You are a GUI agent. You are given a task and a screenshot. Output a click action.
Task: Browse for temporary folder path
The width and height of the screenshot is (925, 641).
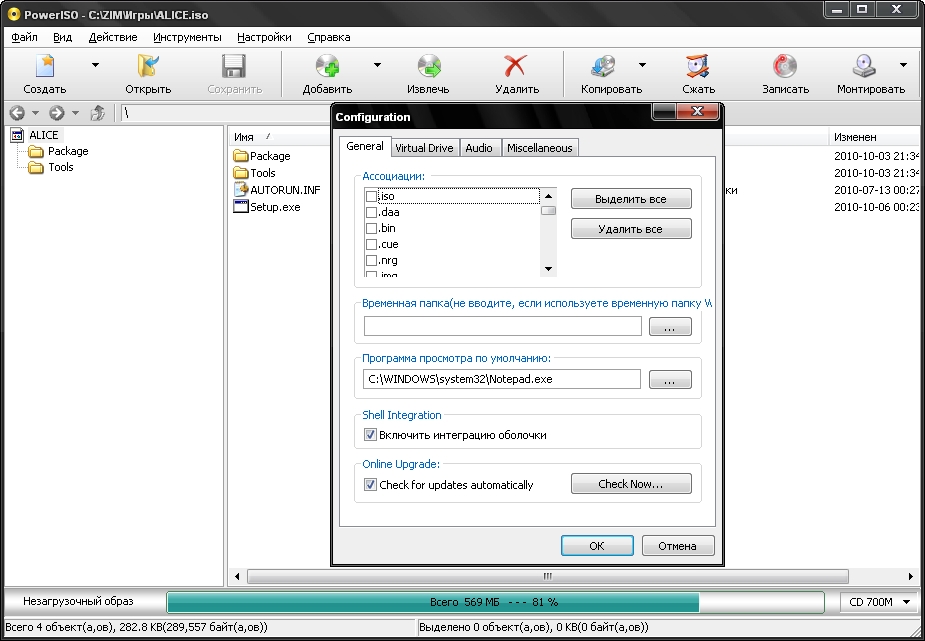click(x=670, y=326)
